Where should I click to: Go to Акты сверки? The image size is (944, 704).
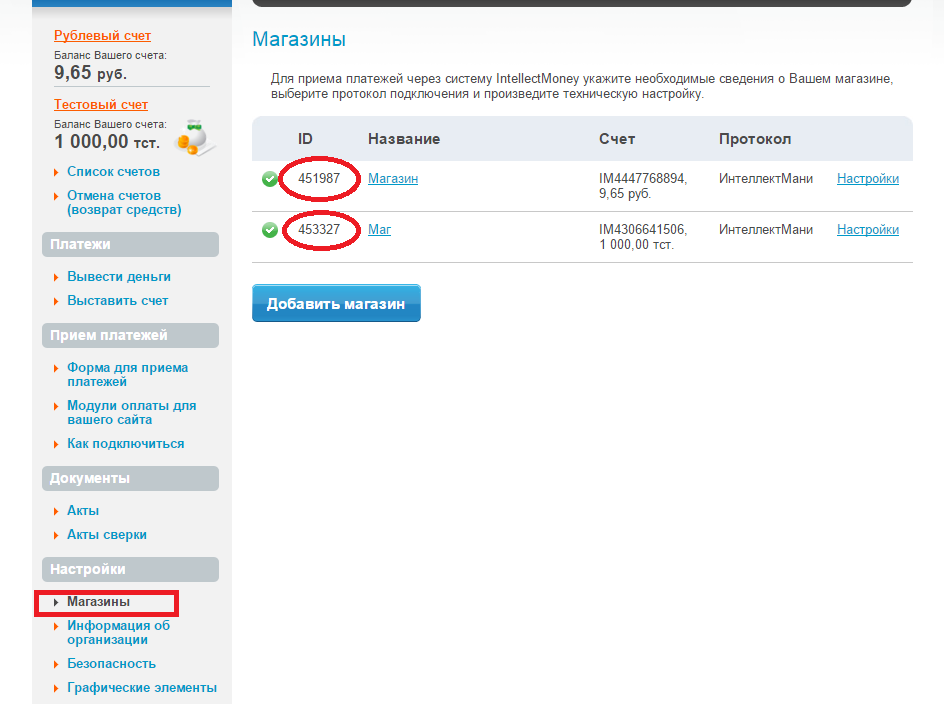pyautogui.click(x=107, y=535)
